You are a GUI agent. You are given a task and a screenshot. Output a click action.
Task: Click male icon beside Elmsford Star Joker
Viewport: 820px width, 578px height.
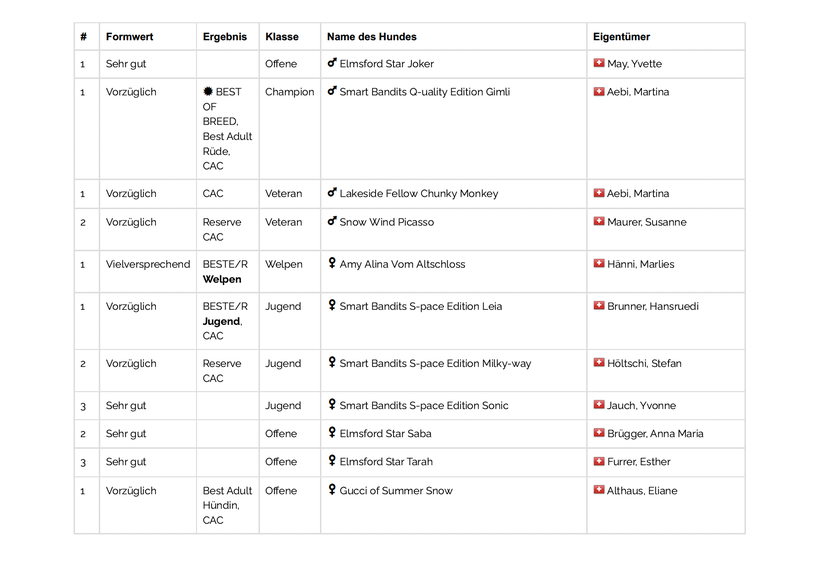click(x=332, y=63)
